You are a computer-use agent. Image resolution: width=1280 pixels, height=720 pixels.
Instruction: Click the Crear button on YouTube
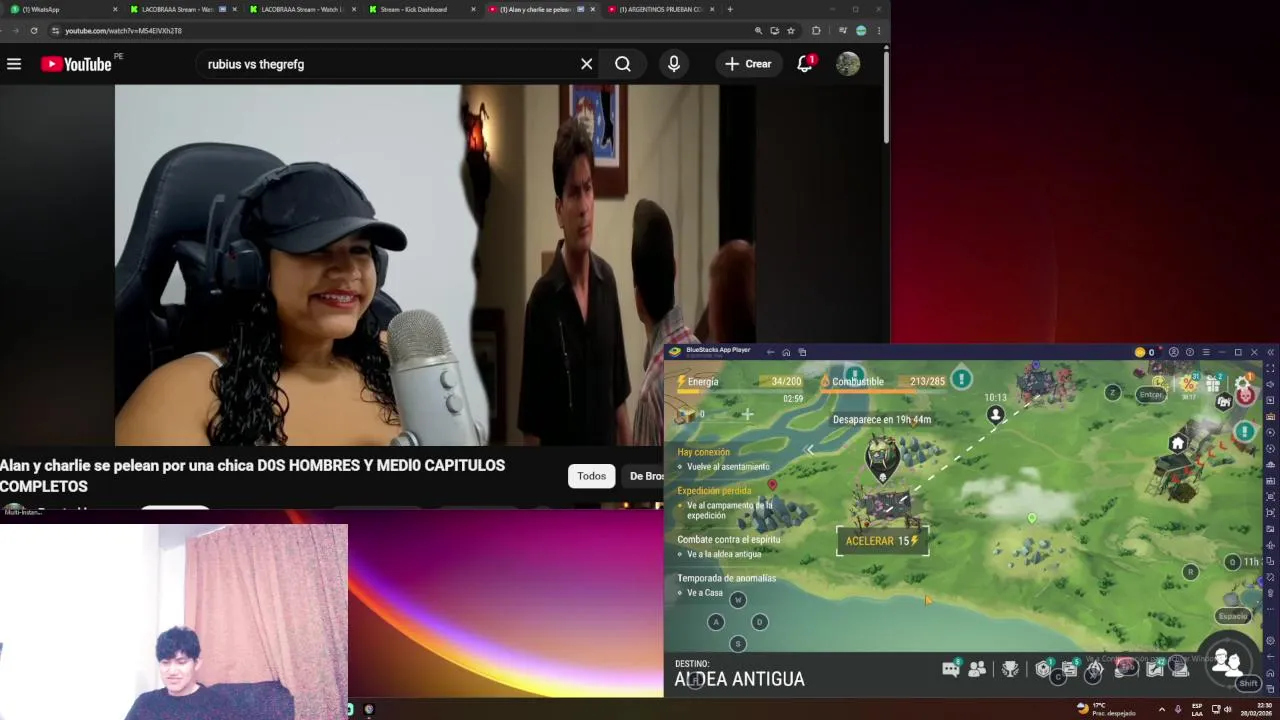pos(749,64)
